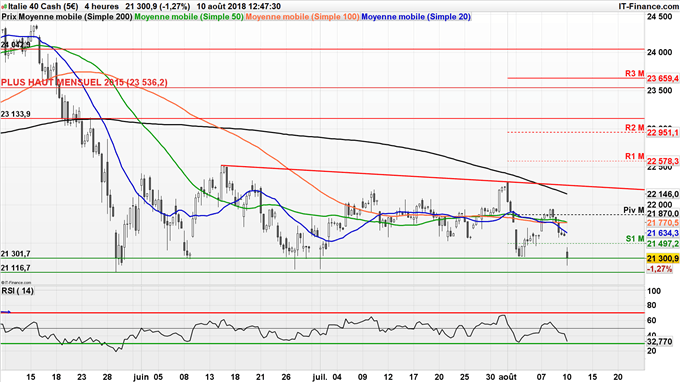Image resolution: width=680 pixels, height=382 pixels.
Task: Click the small indicator icon before 'Italie 40 Cash'
Action: click(x=4, y=7)
